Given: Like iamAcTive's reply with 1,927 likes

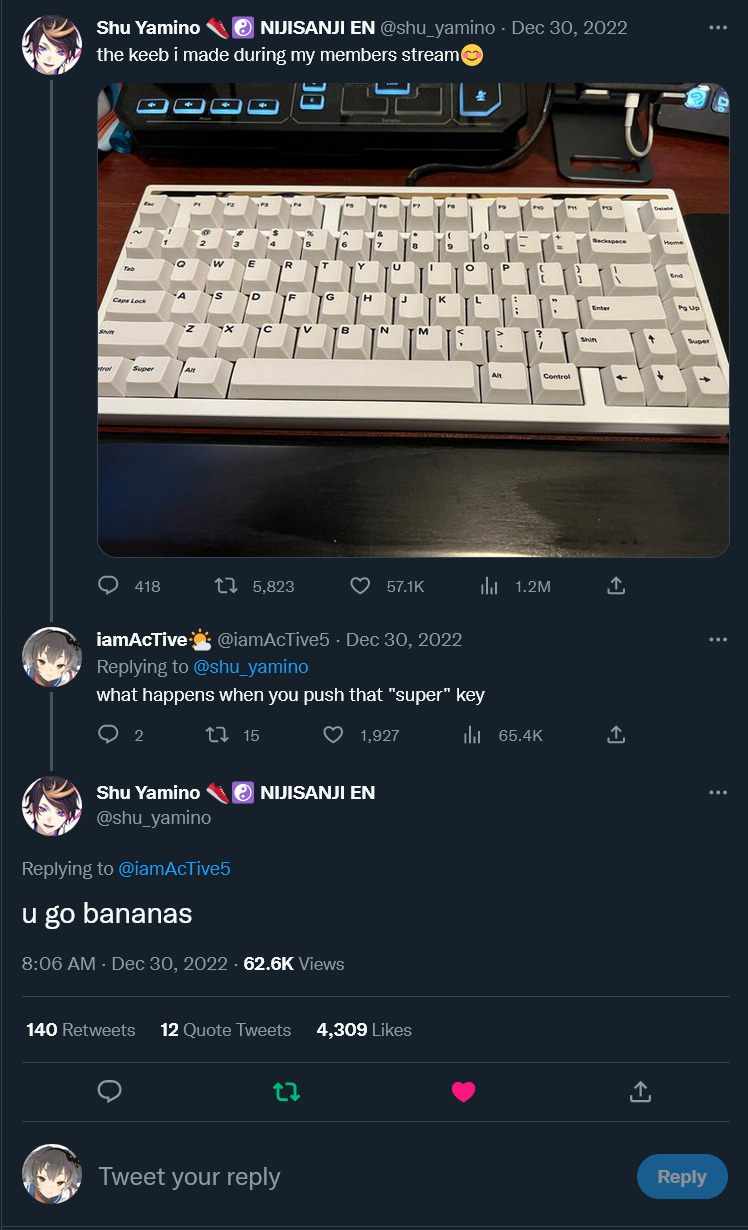Looking at the screenshot, I should (334, 735).
